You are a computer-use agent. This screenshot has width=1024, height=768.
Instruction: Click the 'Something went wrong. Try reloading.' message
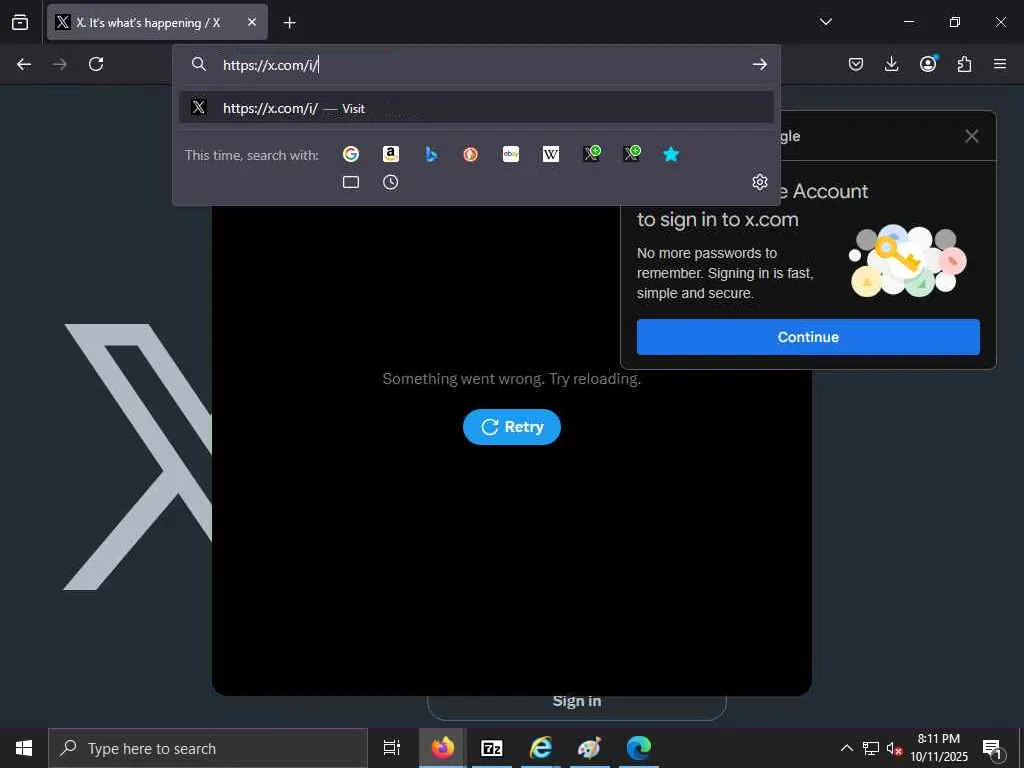coord(511,379)
